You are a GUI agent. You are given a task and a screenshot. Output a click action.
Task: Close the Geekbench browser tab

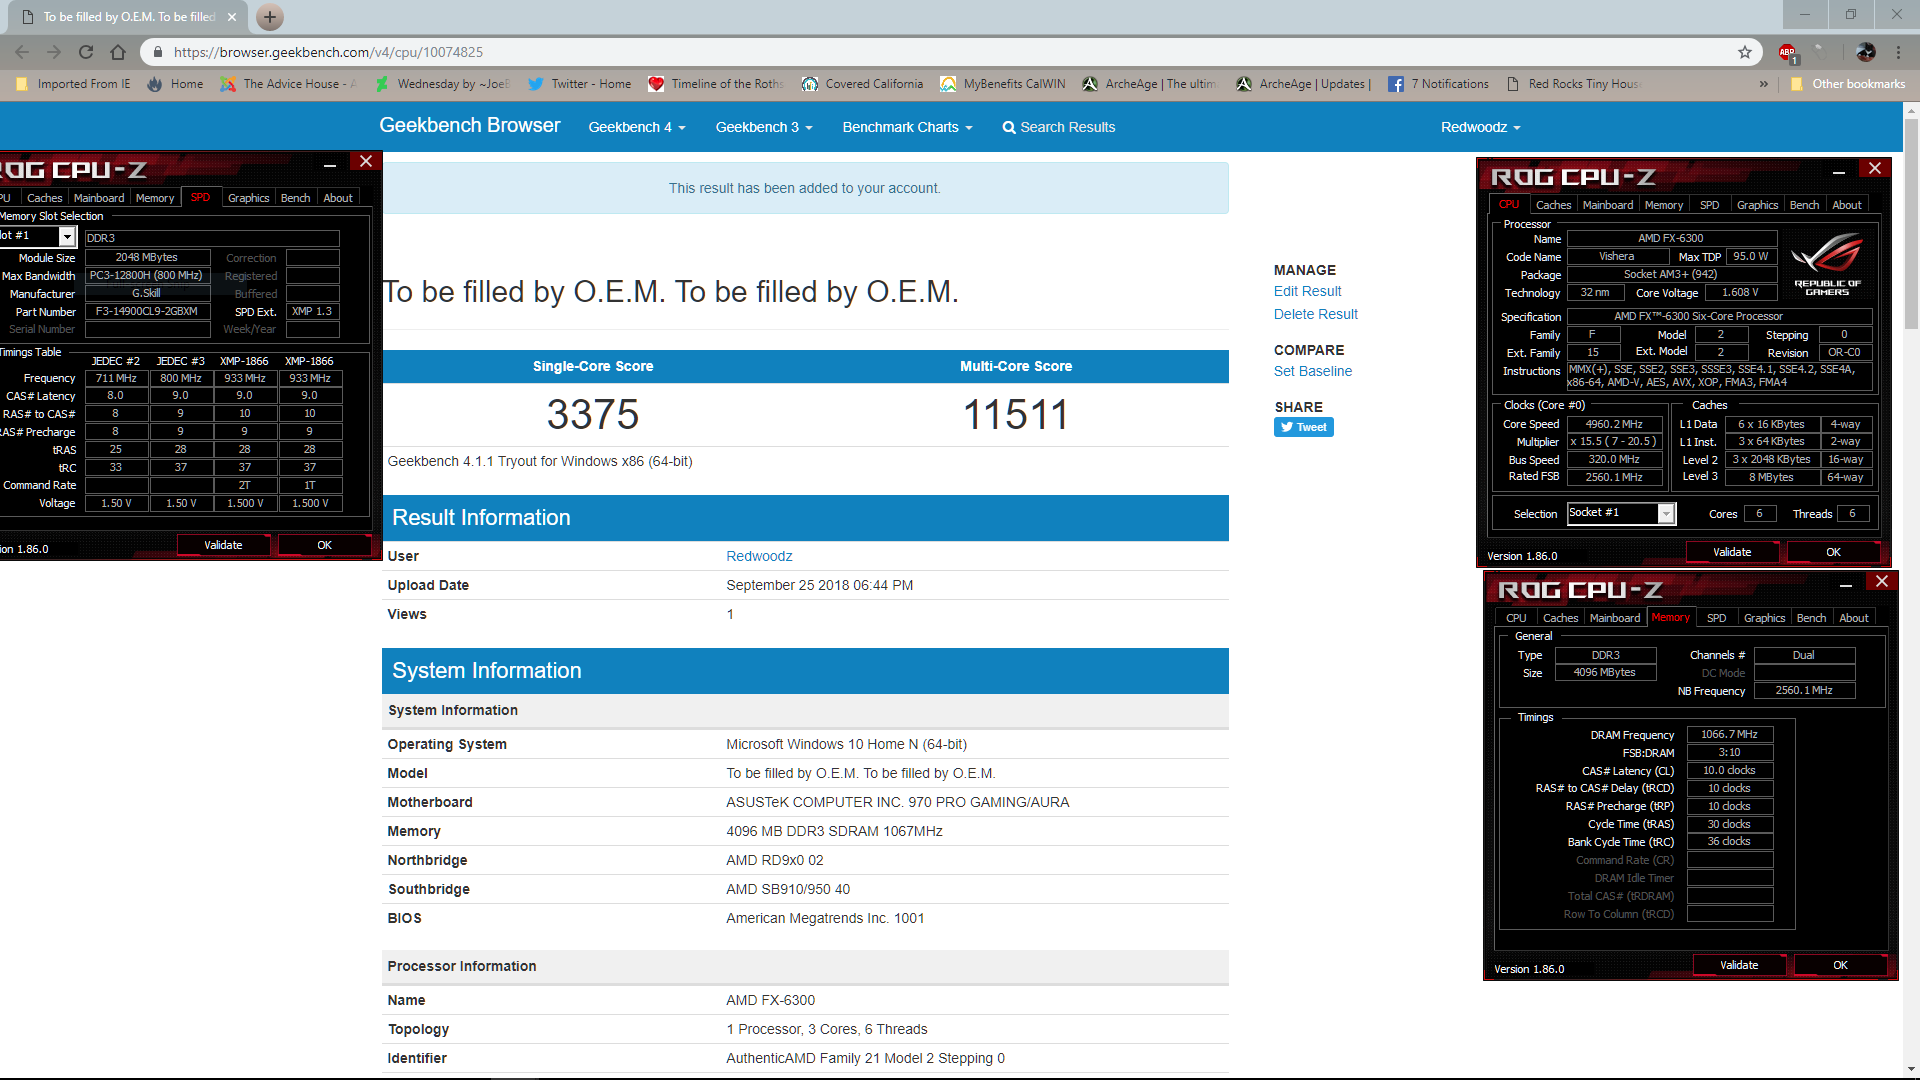click(231, 17)
